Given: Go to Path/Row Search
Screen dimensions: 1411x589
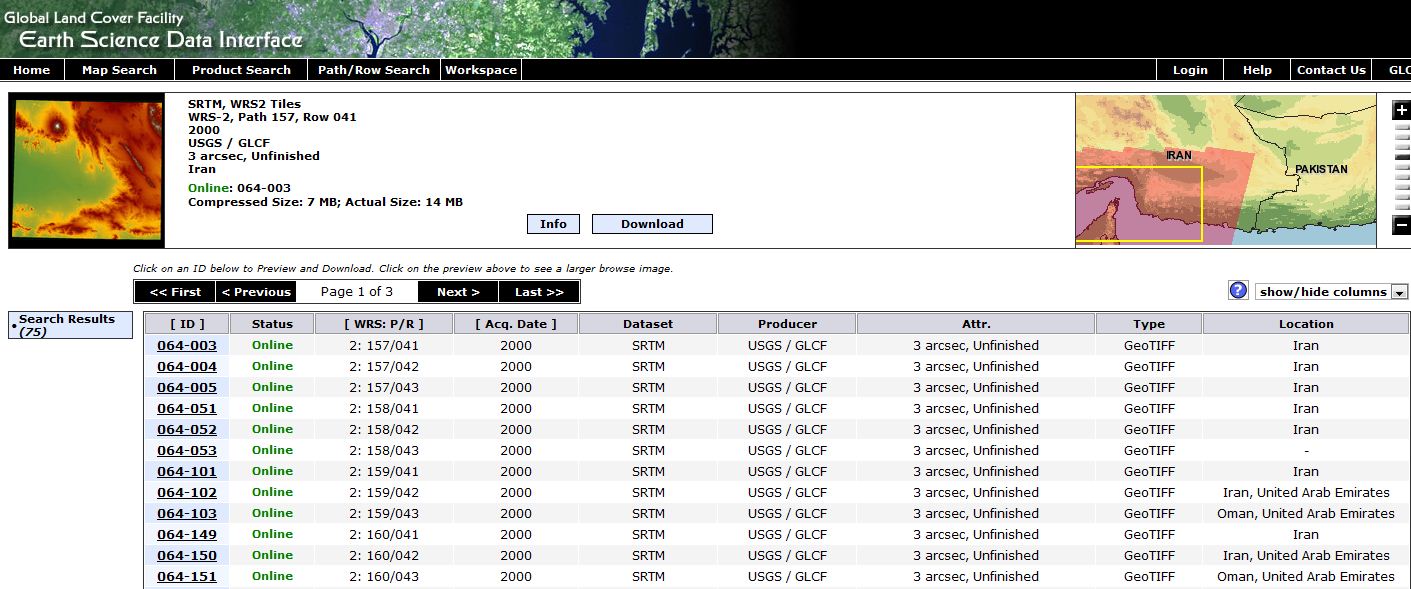Looking at the screenshot, I should (373, 70).
